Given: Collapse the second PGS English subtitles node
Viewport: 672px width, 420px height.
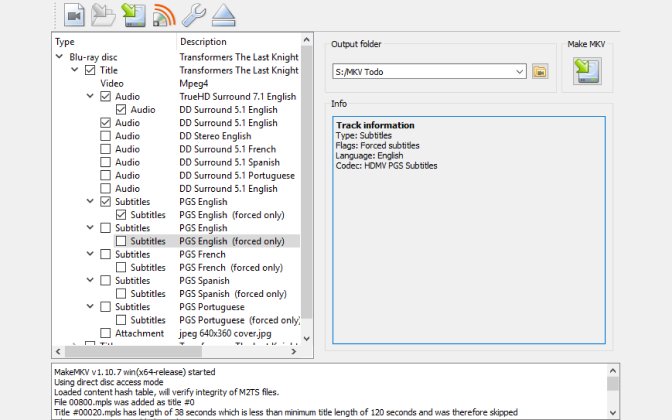Looking at the screenshot, I should coord(90,228).
